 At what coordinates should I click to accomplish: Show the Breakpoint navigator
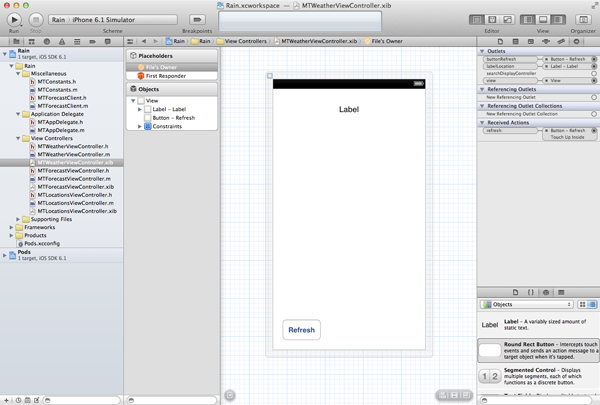(92, 41)
